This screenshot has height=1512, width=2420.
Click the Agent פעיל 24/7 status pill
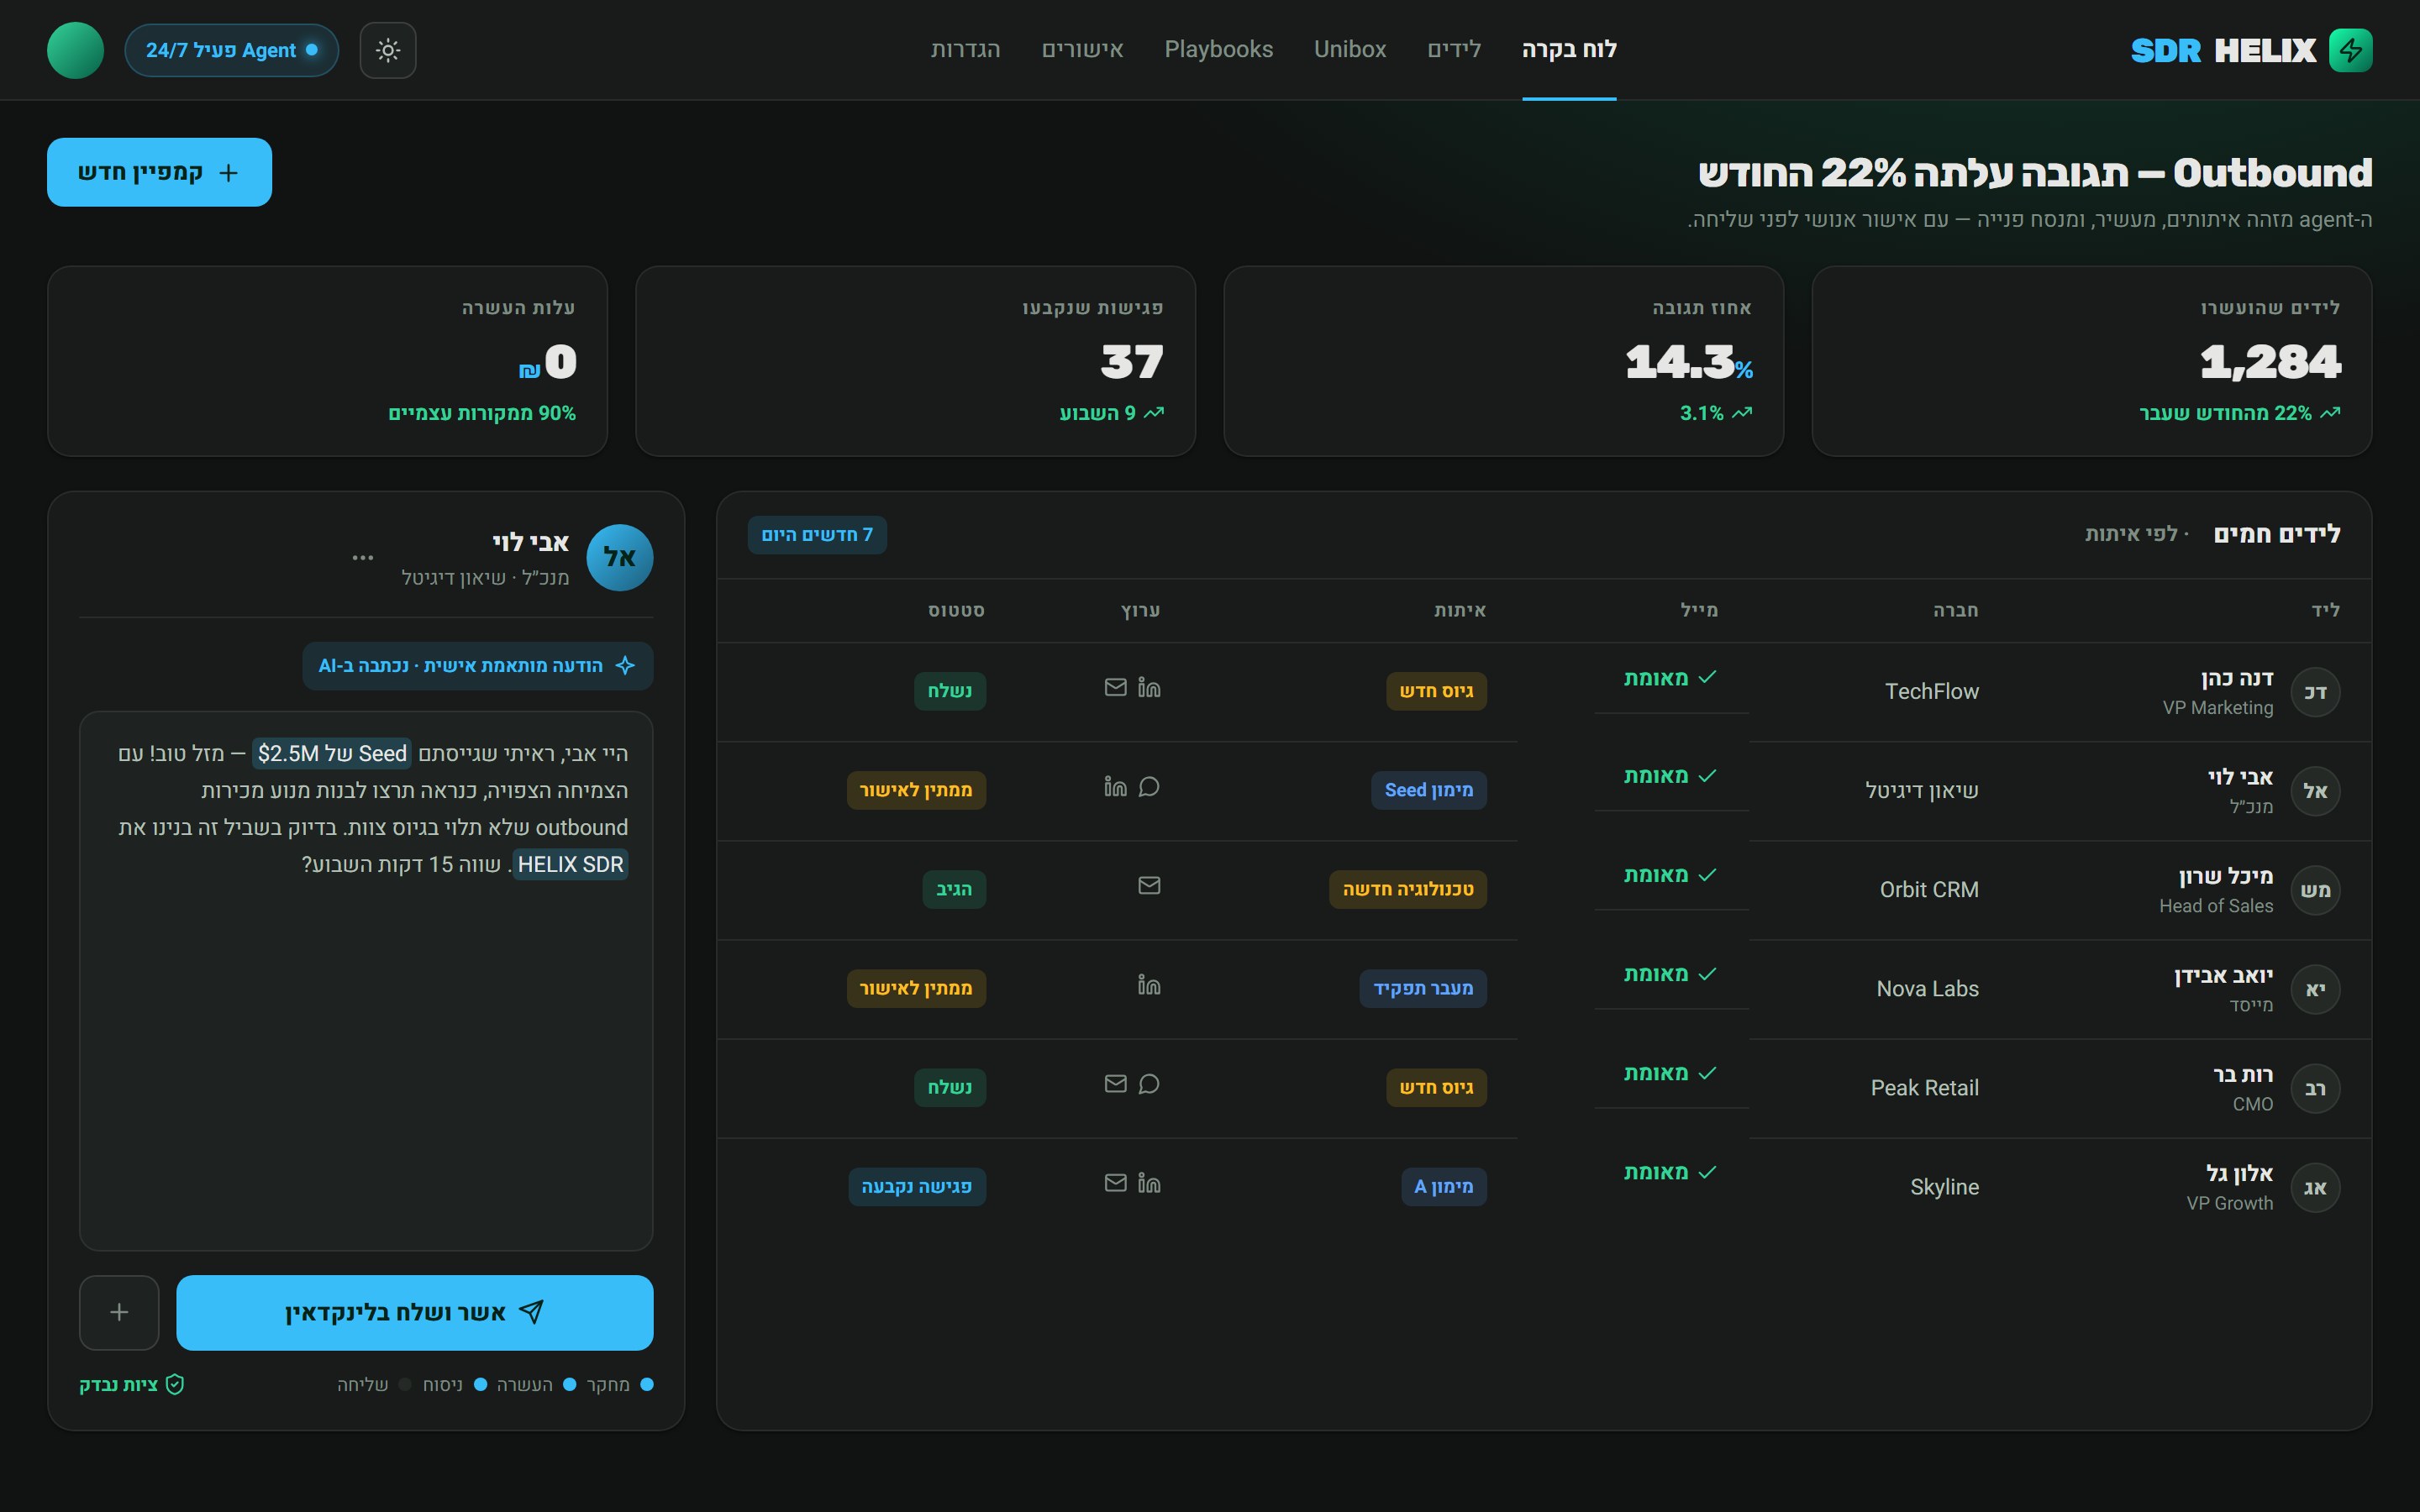click(232, 50)
